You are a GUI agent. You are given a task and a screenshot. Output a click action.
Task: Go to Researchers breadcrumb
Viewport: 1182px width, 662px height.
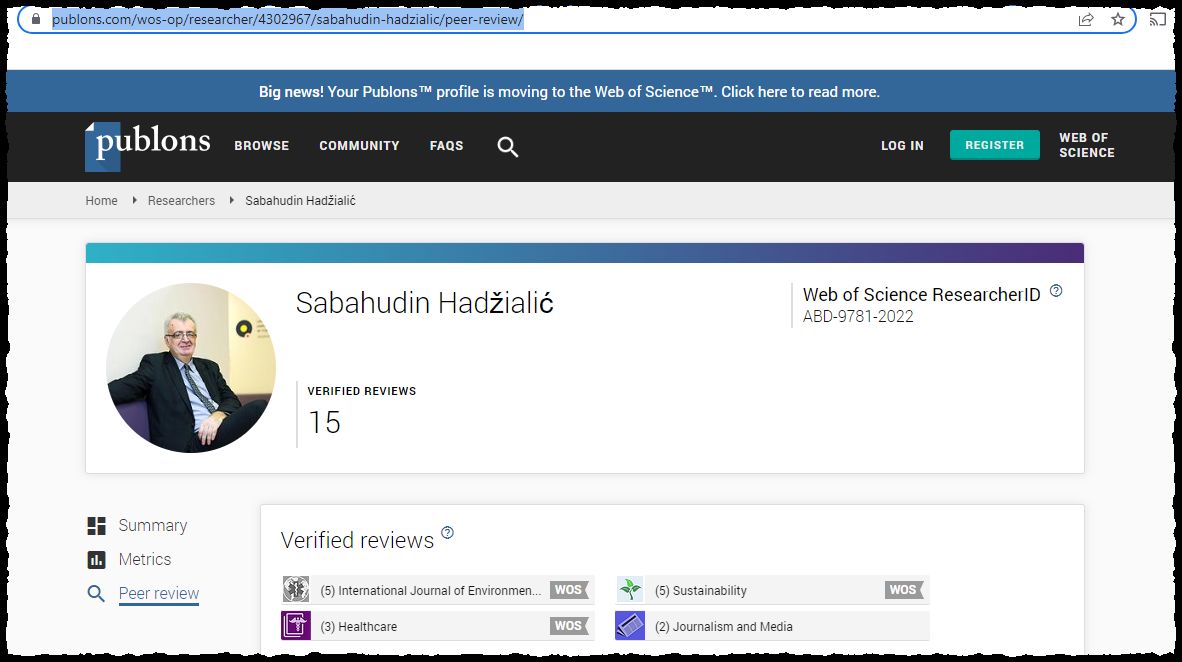coord(181,201)
